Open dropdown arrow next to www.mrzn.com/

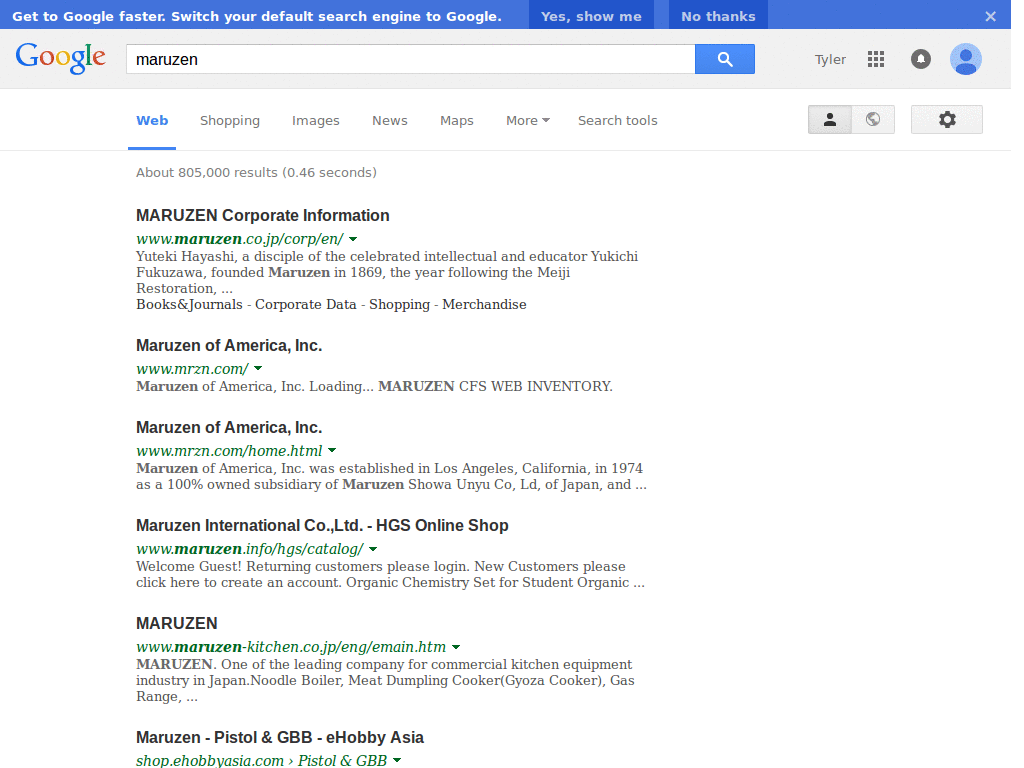[258, 369]
